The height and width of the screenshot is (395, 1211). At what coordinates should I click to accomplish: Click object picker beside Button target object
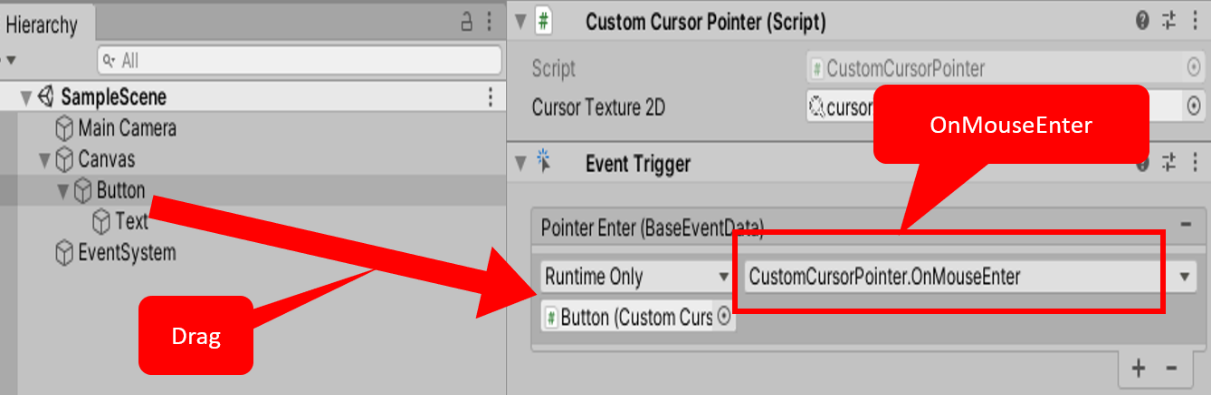pyautogui.click(x=724, y=318)
